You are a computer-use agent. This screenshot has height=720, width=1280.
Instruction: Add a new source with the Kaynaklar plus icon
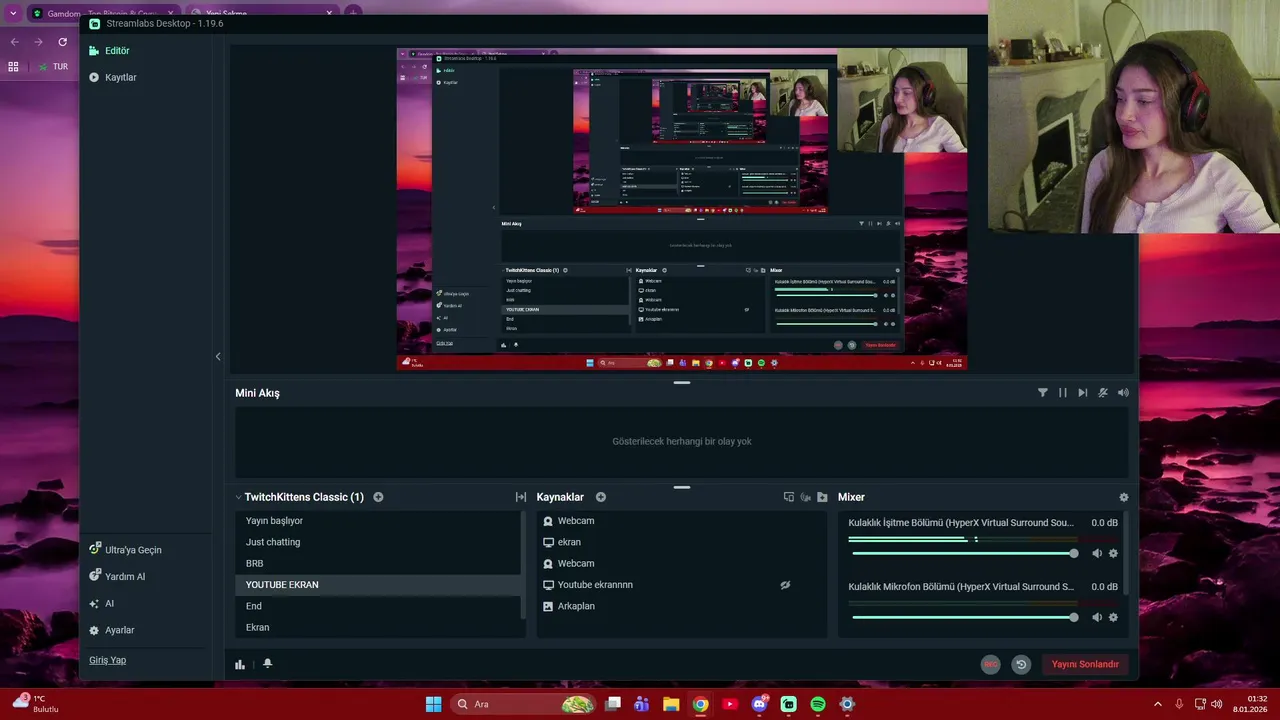tap(601, 497)
